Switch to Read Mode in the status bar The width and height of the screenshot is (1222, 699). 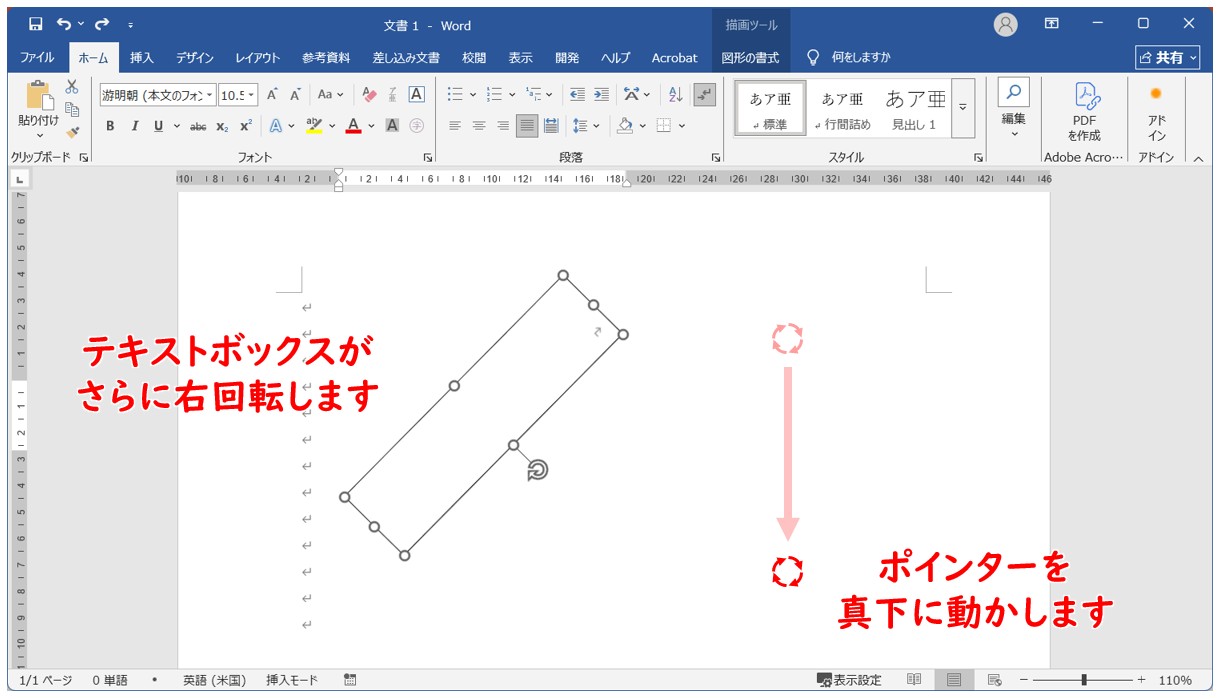(x=914, y=680)
